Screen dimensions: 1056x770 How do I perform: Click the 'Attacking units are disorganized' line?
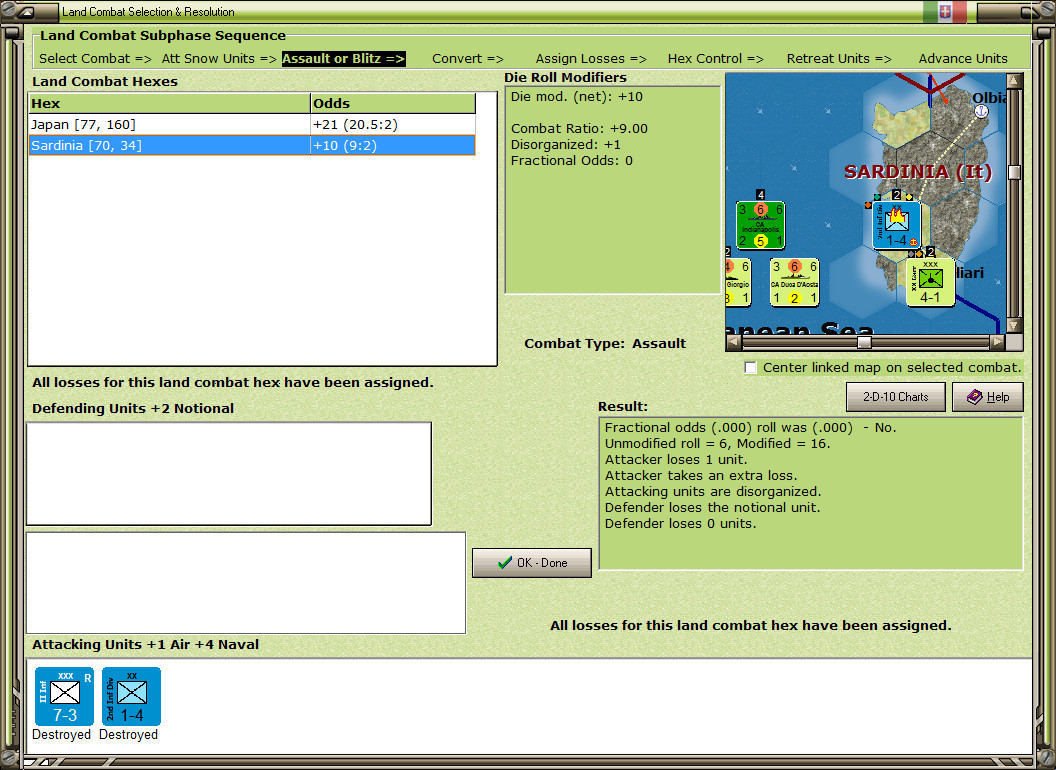(x=713, y=492)
